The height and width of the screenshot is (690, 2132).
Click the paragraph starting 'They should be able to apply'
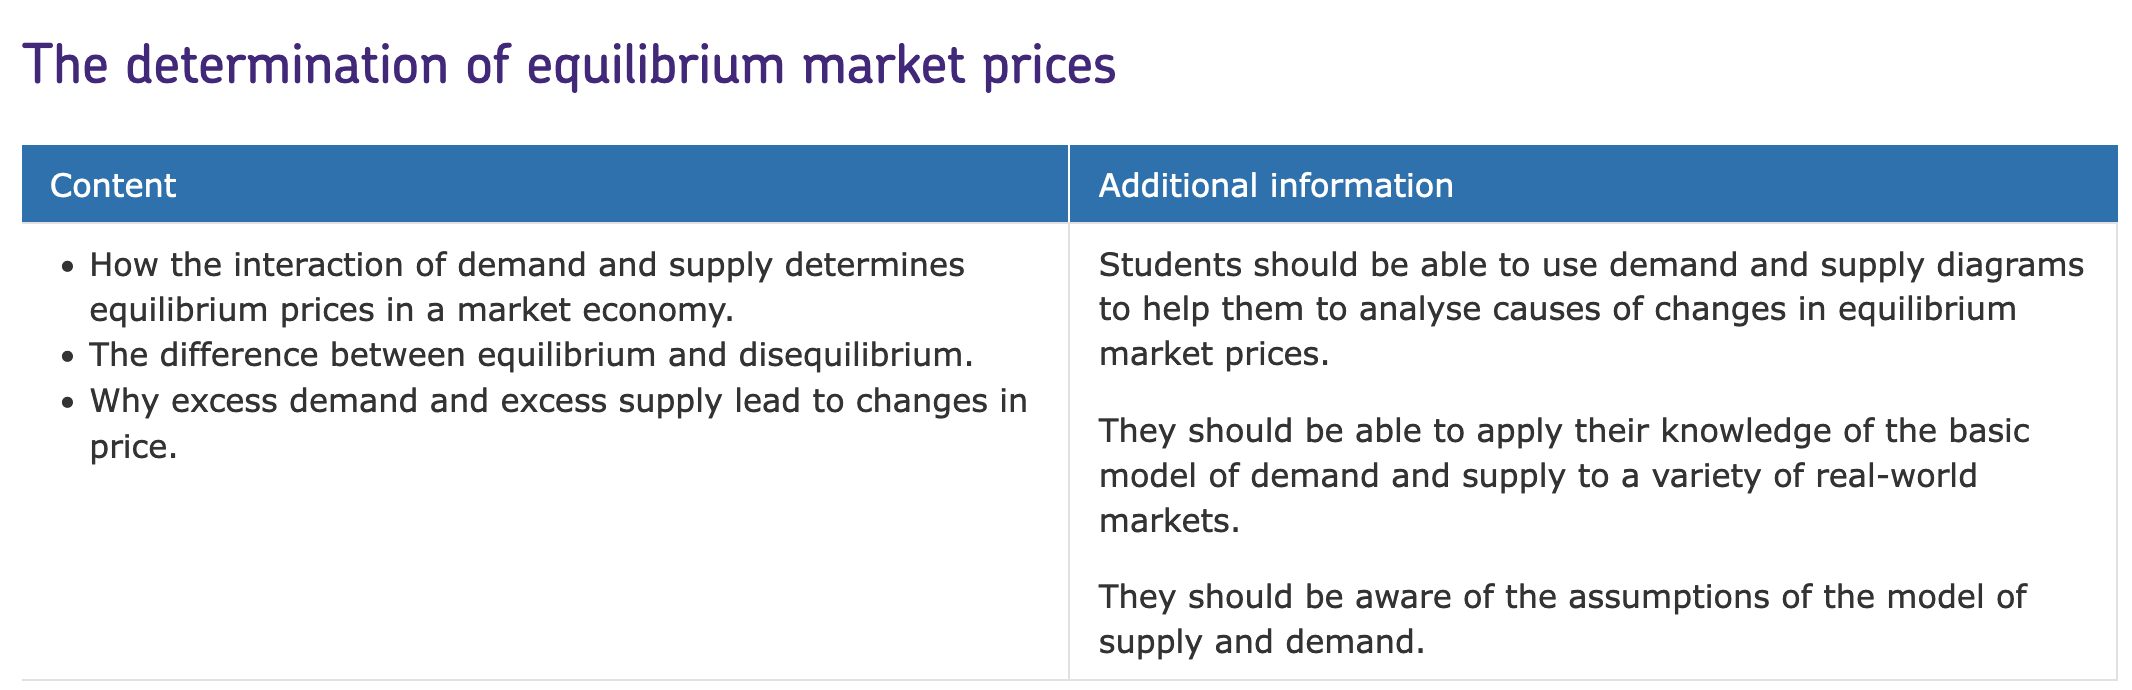point(1564,475)
